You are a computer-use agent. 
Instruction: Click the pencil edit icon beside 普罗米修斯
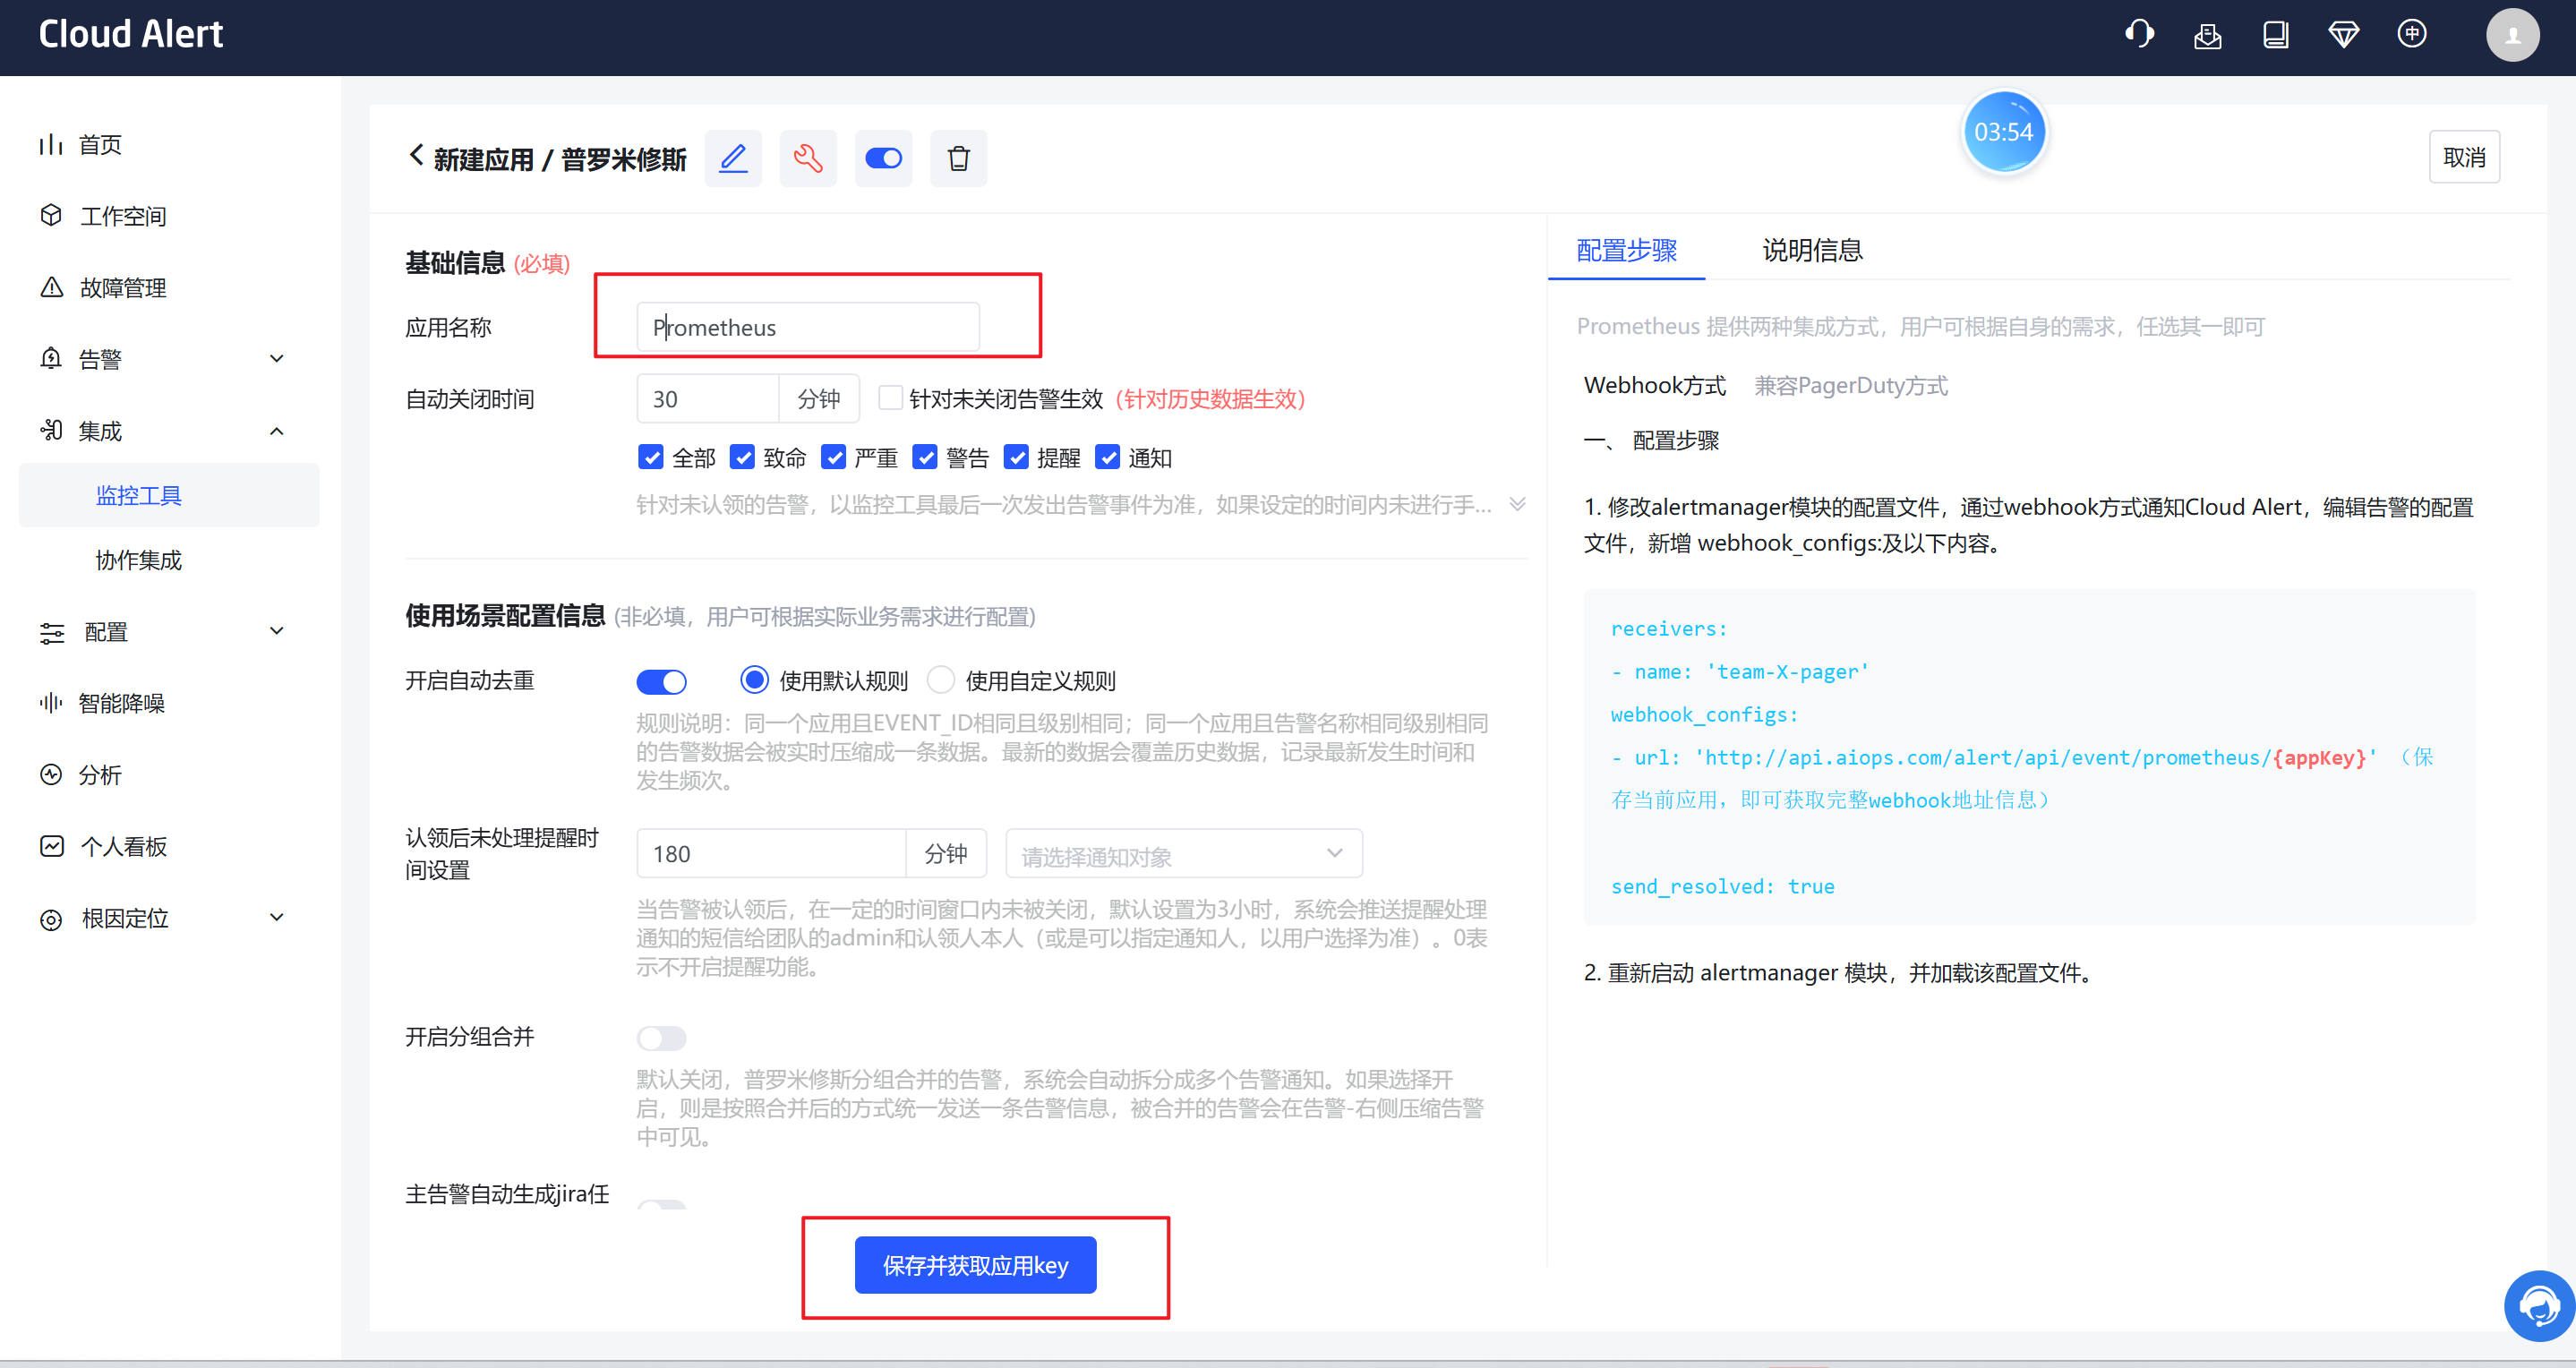[733, 158]
